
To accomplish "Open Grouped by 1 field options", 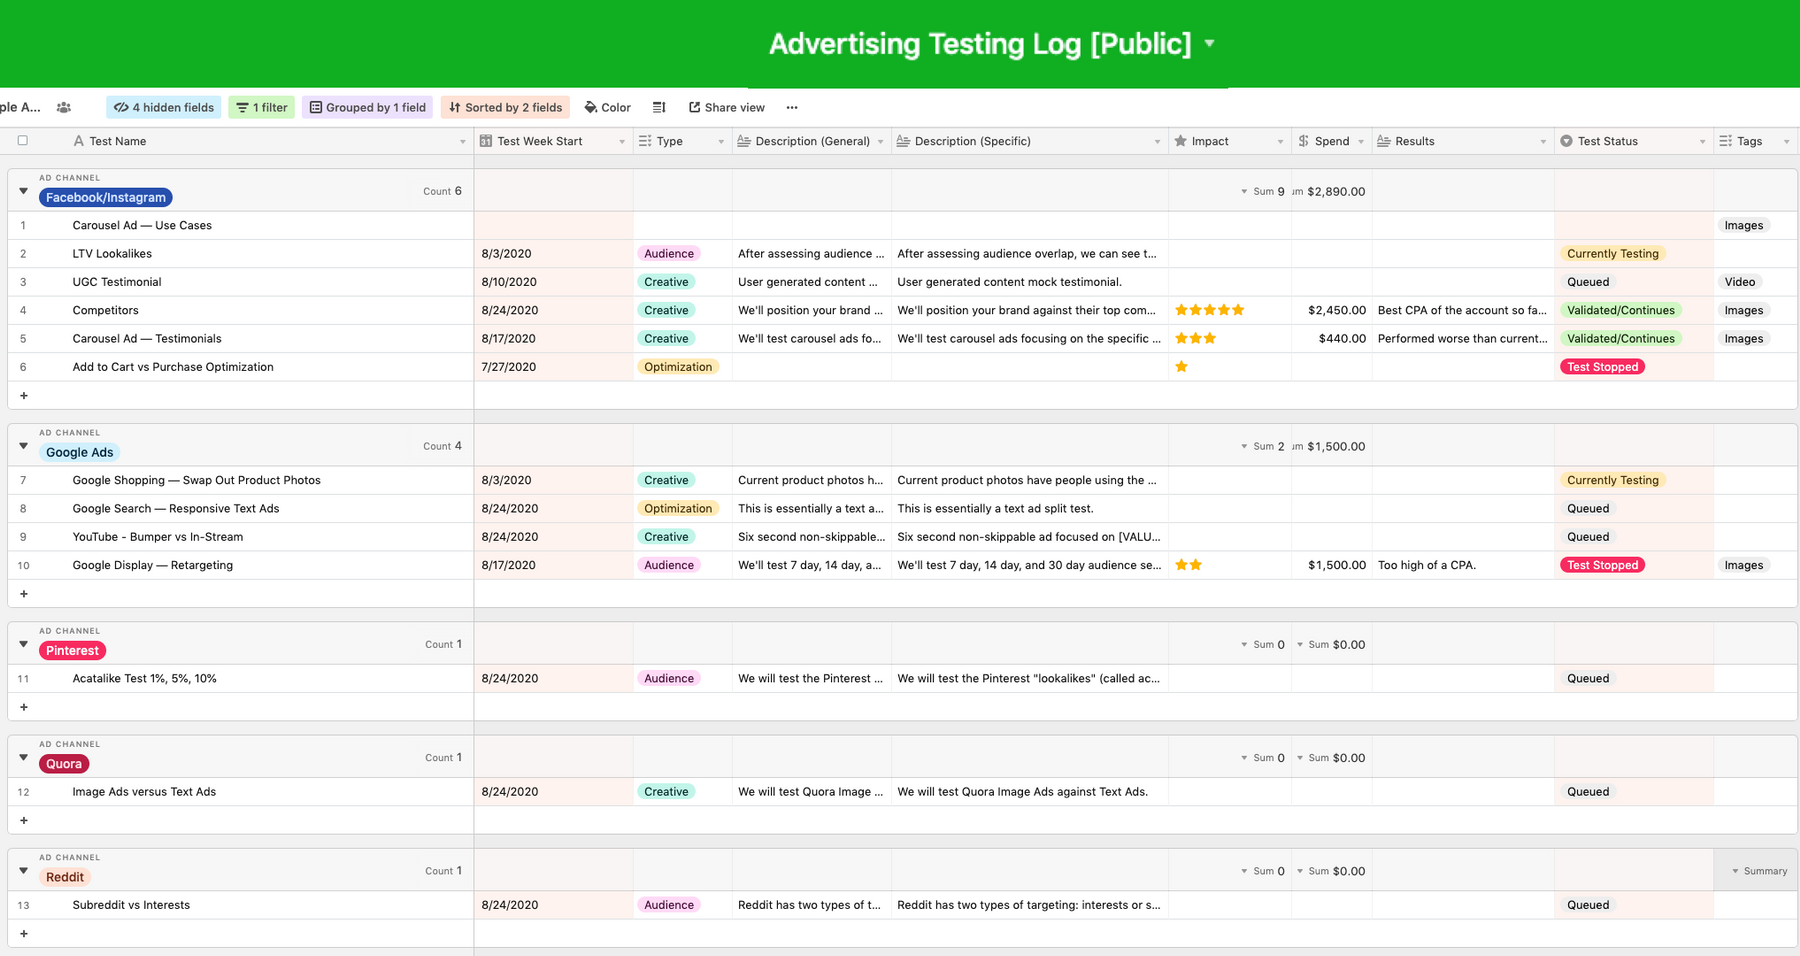I will coord(367,108).
